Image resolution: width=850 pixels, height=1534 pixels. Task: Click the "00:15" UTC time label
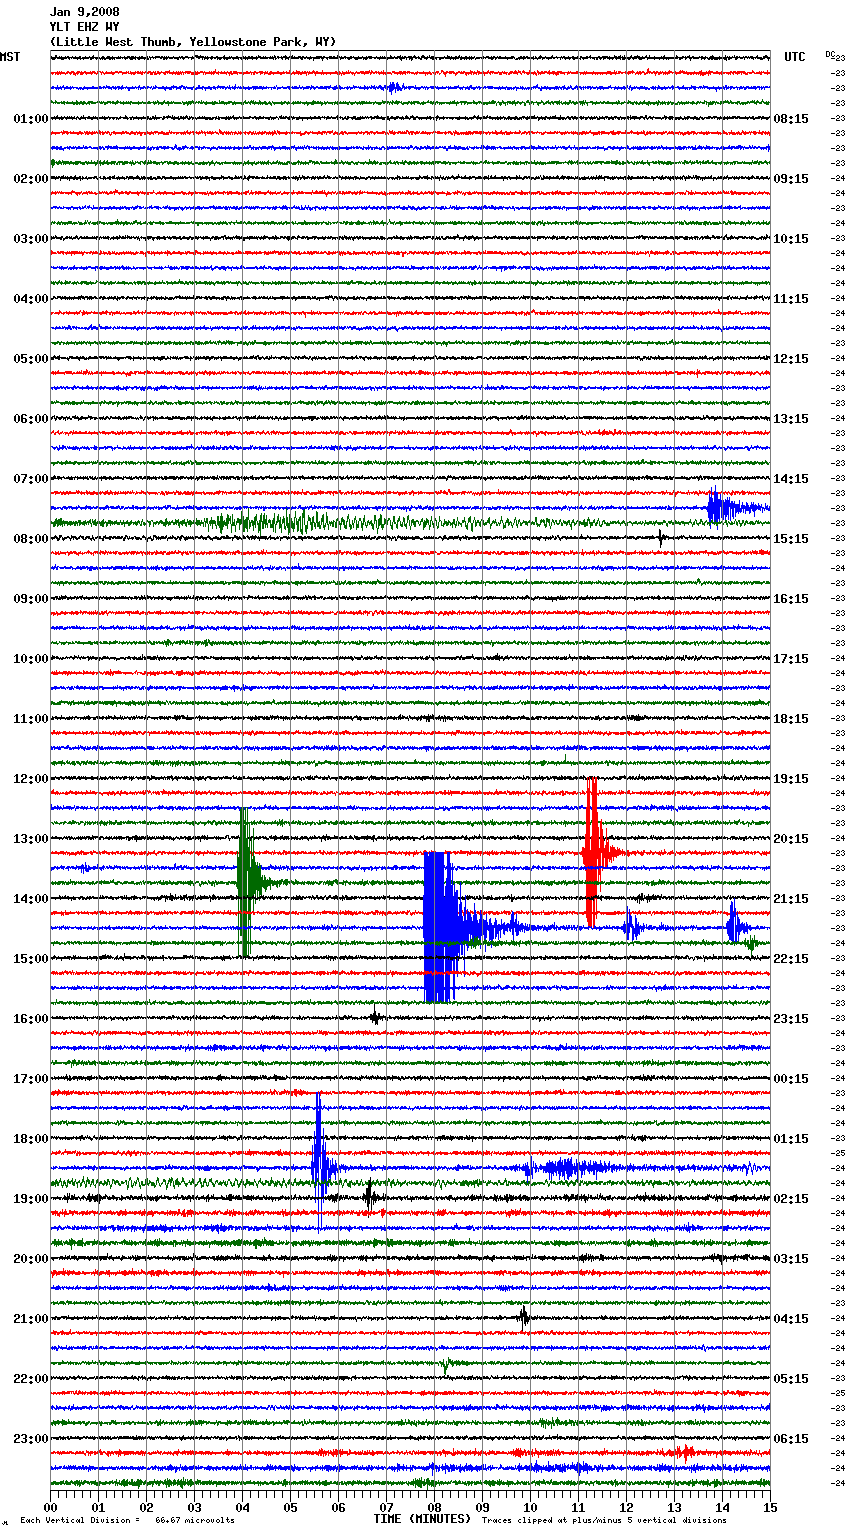click(x=791, y=1079)
